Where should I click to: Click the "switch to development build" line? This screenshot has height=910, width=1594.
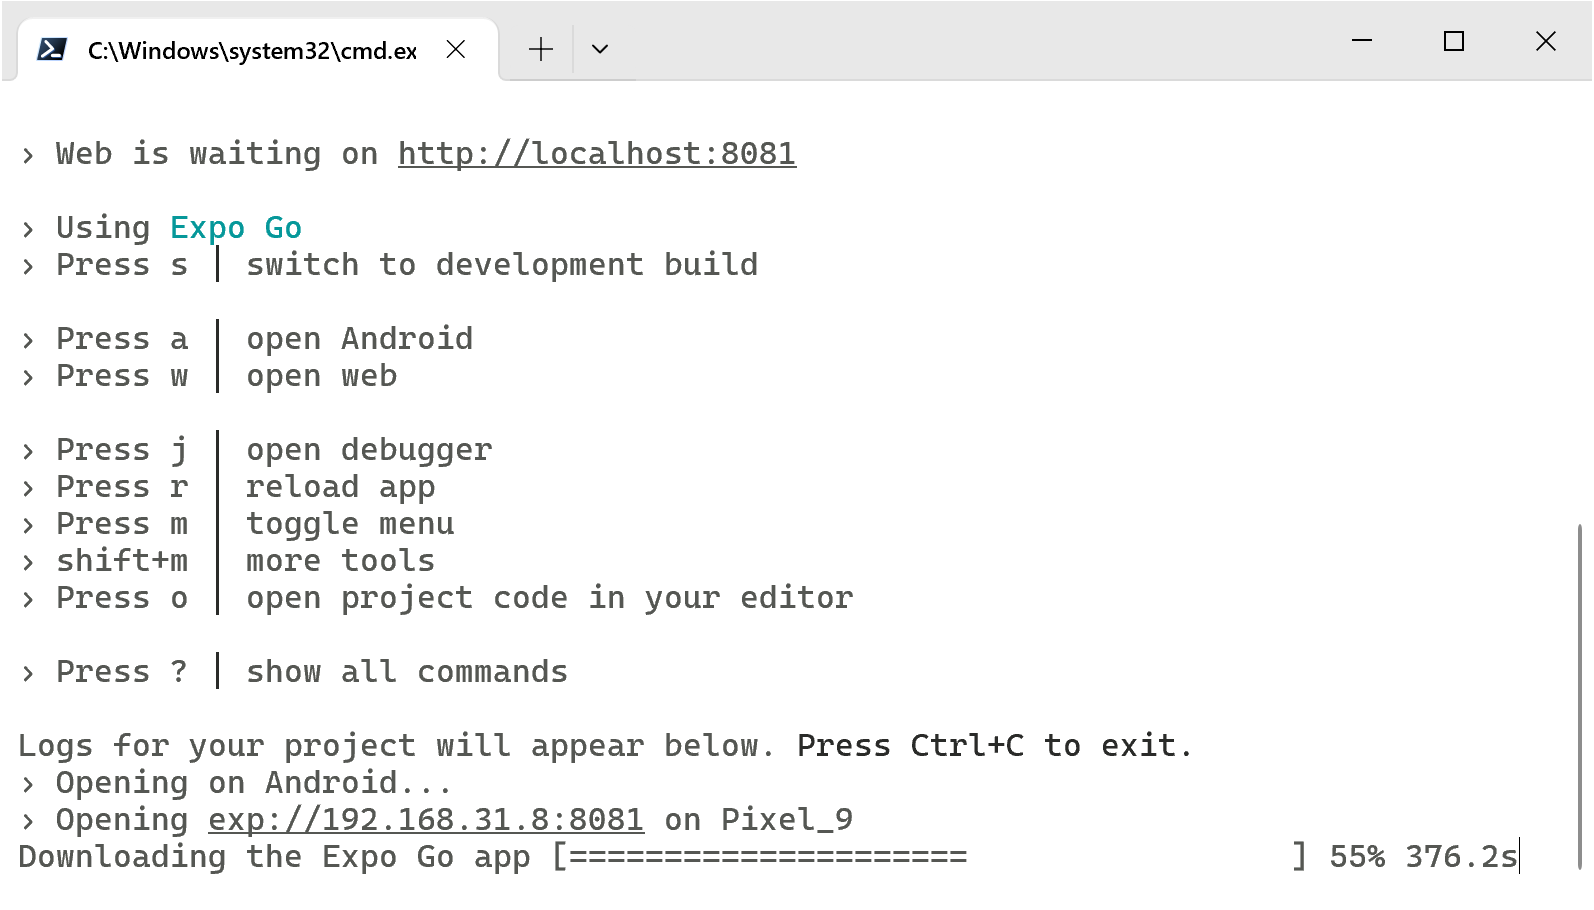502,265
